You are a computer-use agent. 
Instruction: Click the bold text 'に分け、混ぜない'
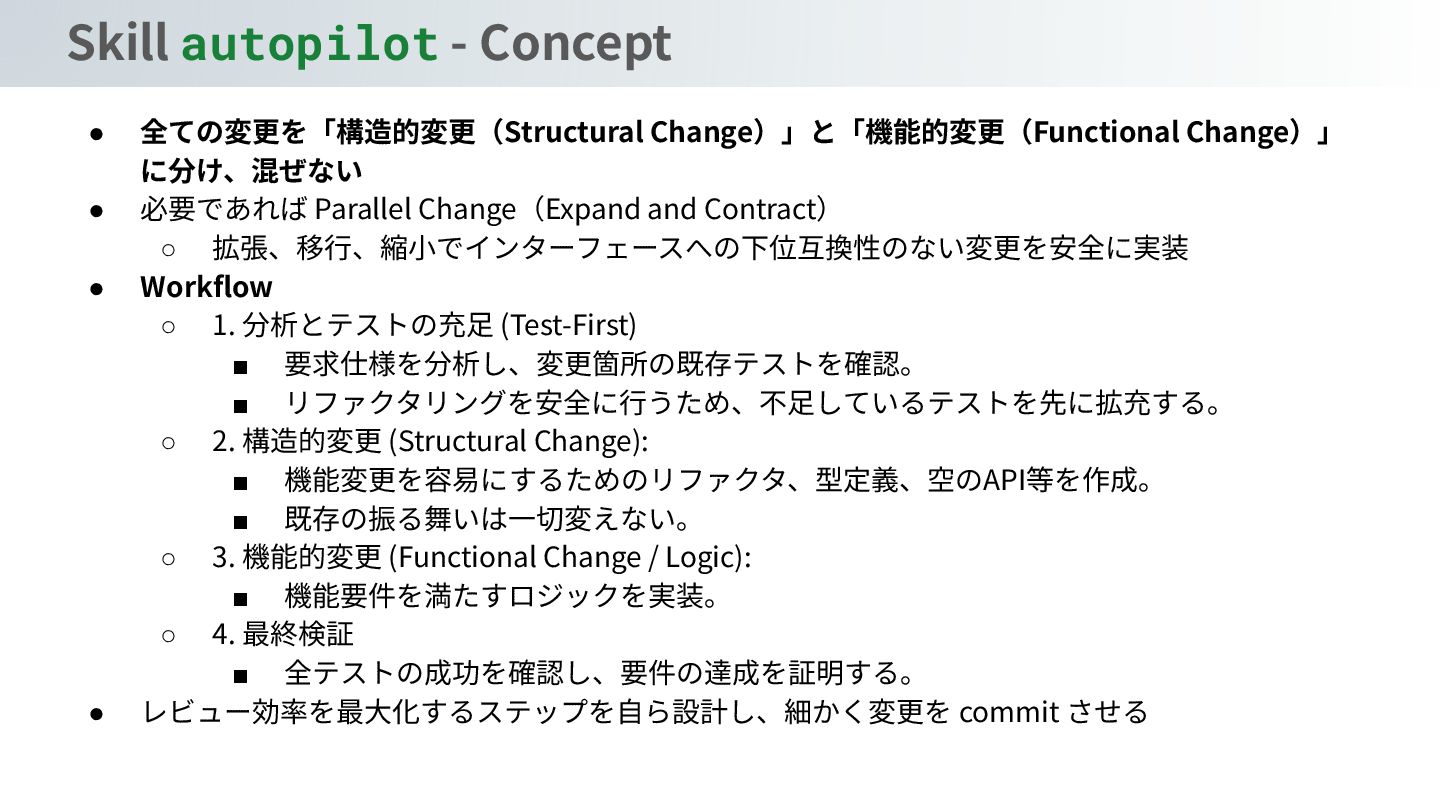click(x=251, y=171)
